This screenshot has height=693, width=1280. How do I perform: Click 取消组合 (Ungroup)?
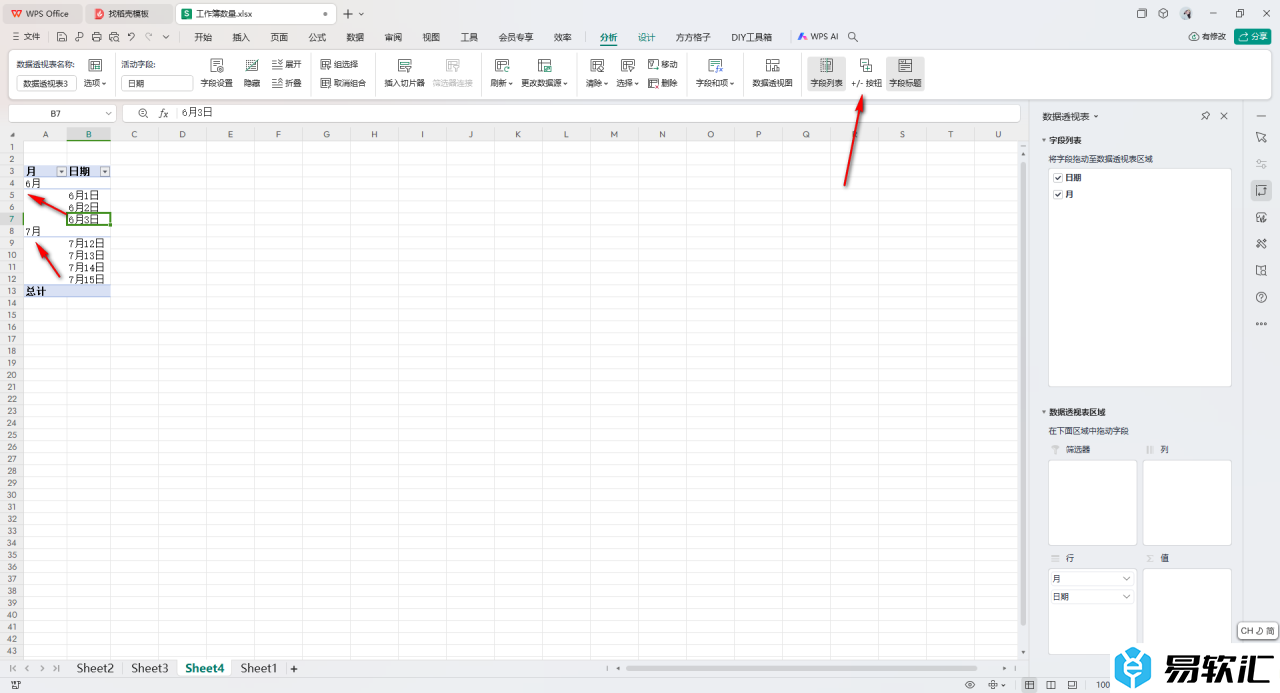click(x=343, y=83)
